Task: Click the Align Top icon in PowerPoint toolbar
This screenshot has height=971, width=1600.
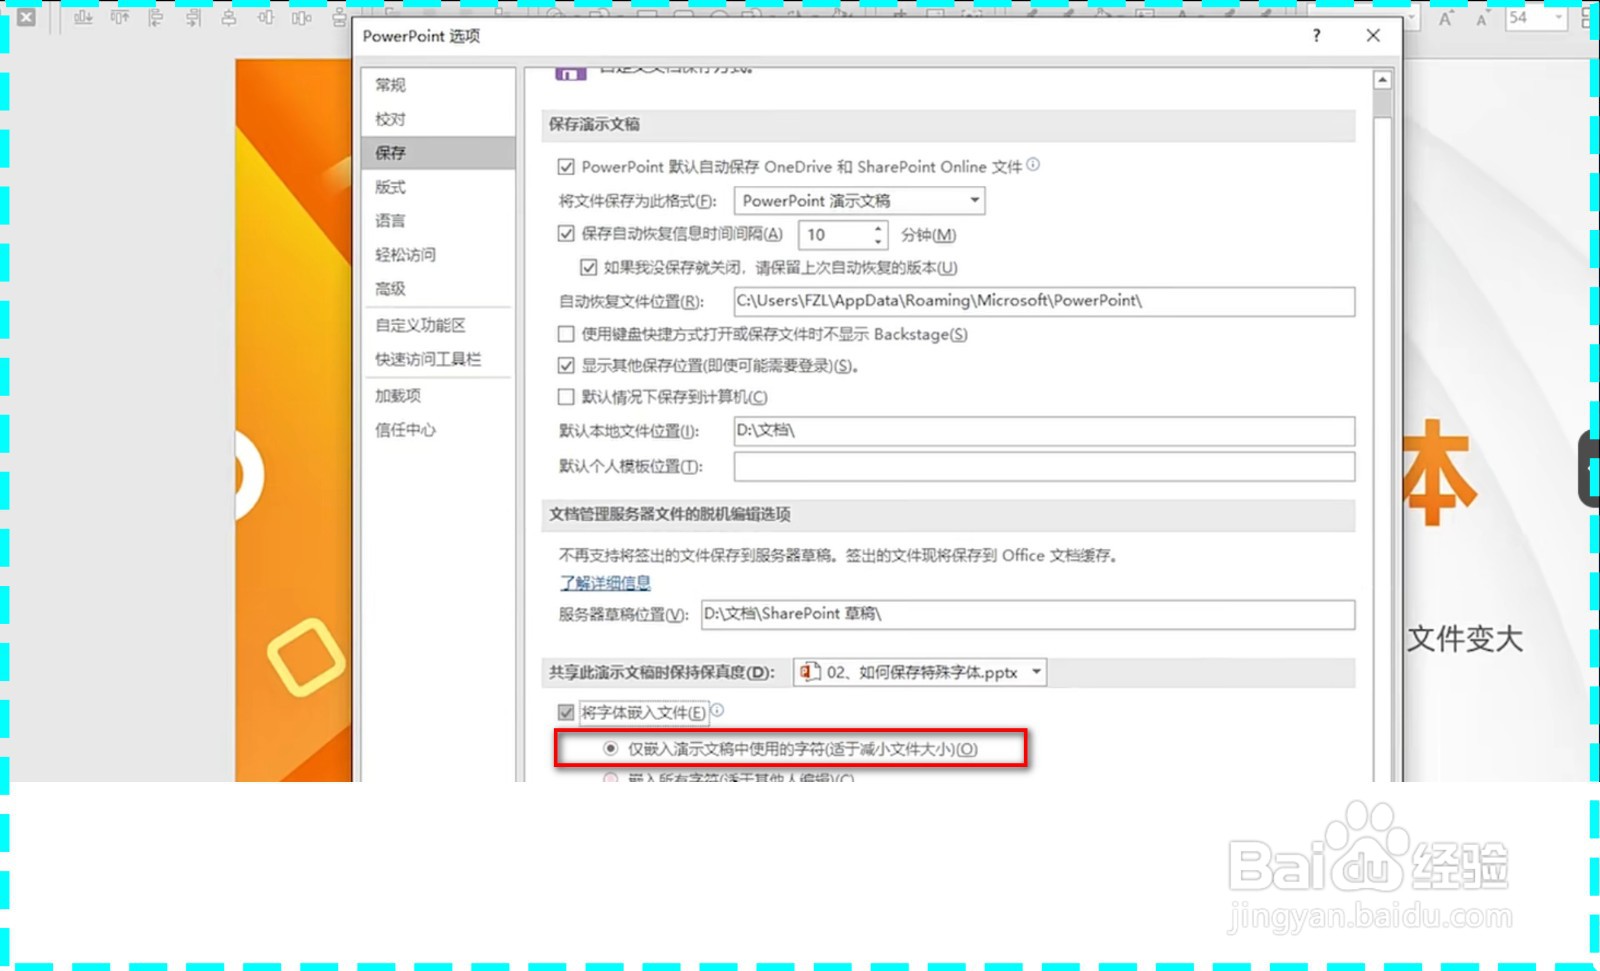Action: [x=120, y=17]
